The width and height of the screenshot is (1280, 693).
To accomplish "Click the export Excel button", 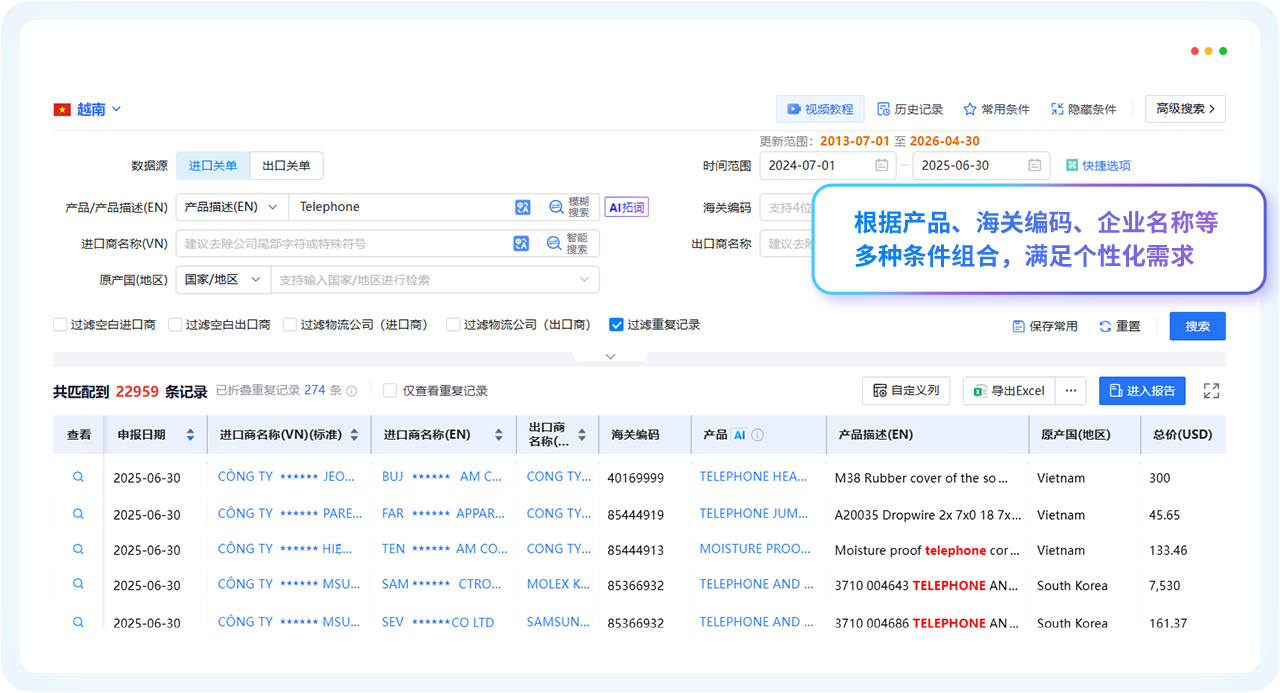I will pyautogui.click(x=1009, y=391).
